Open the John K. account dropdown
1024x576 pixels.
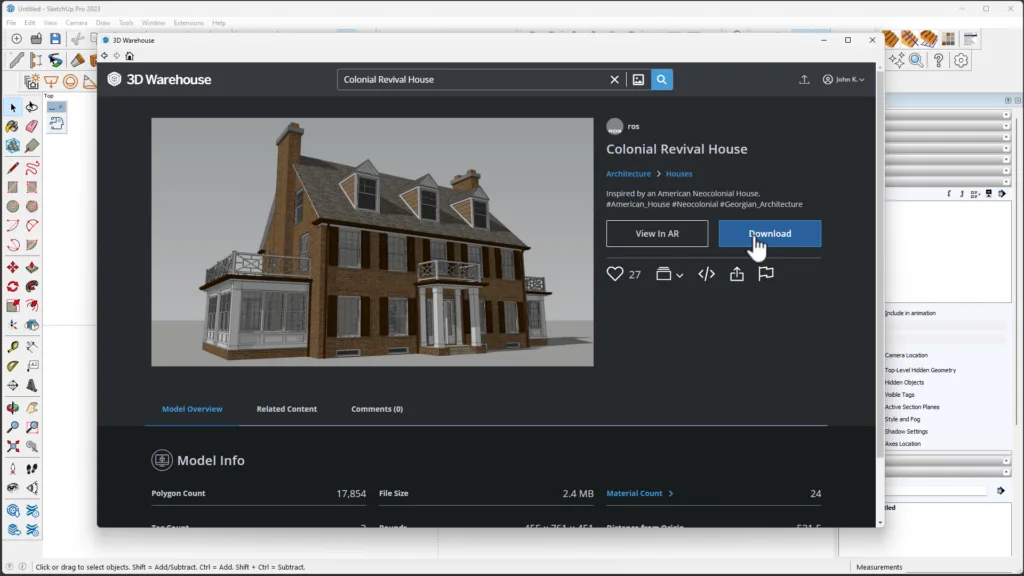pos(843,79)
